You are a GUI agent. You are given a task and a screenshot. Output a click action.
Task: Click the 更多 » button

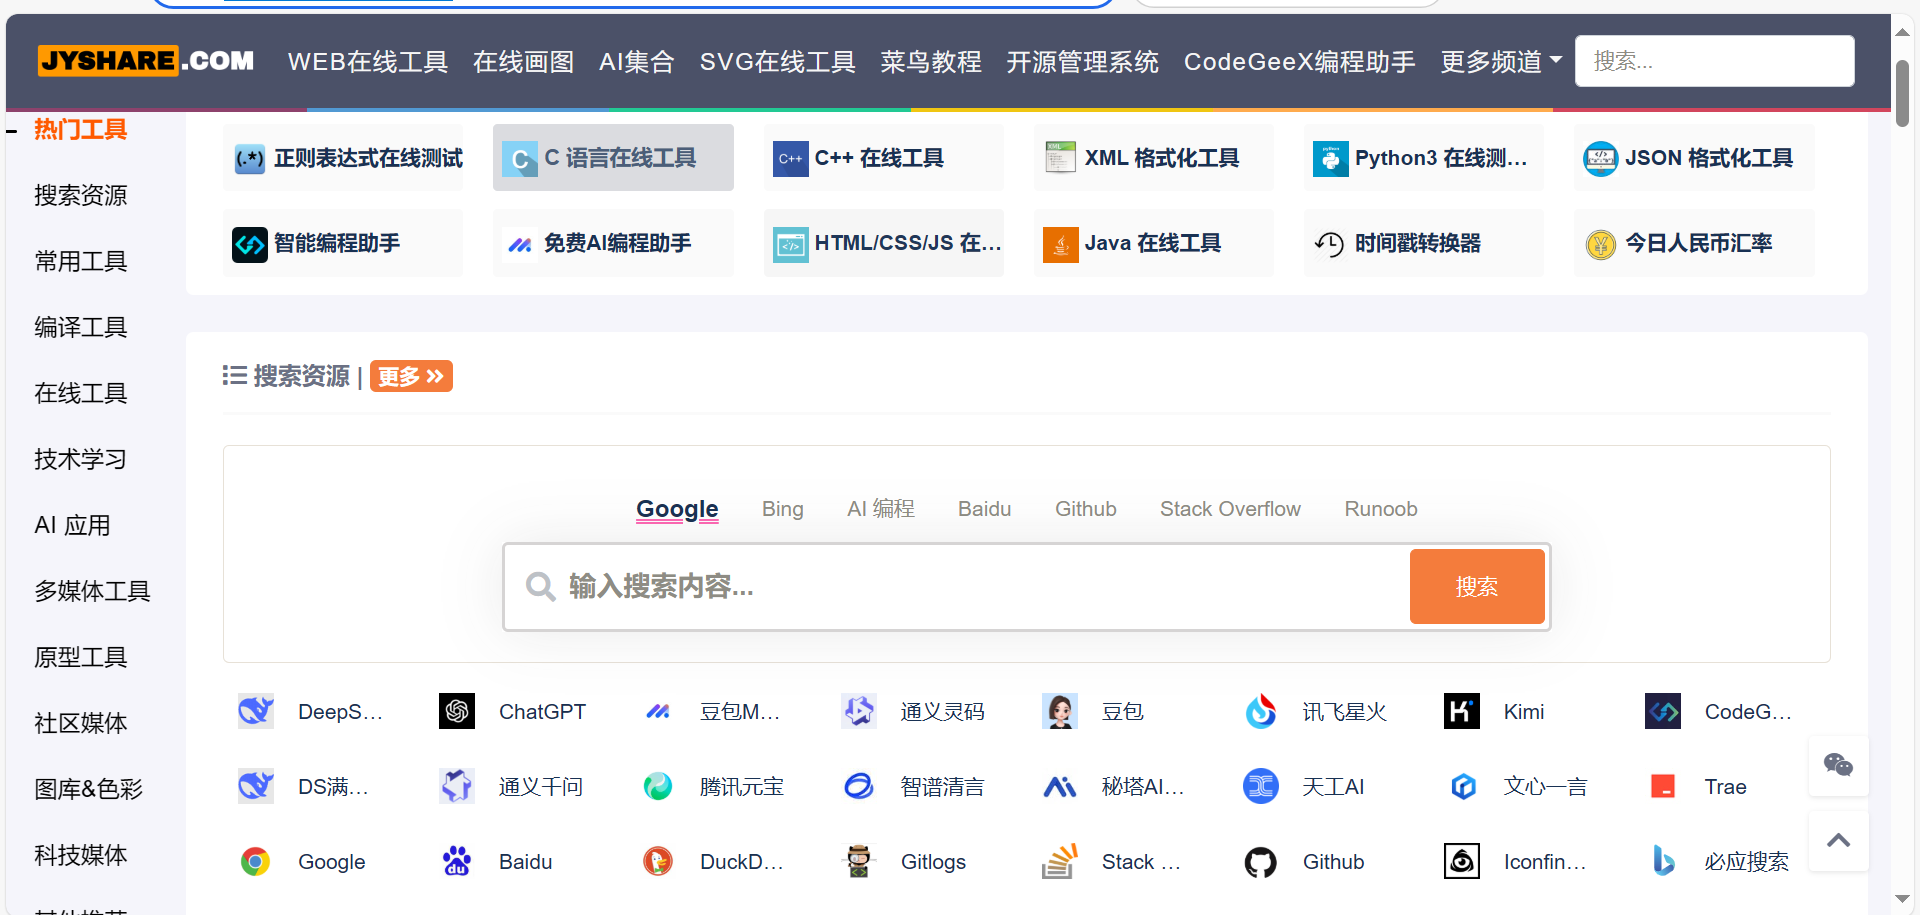pyautogui.click(x=411, y=376)
